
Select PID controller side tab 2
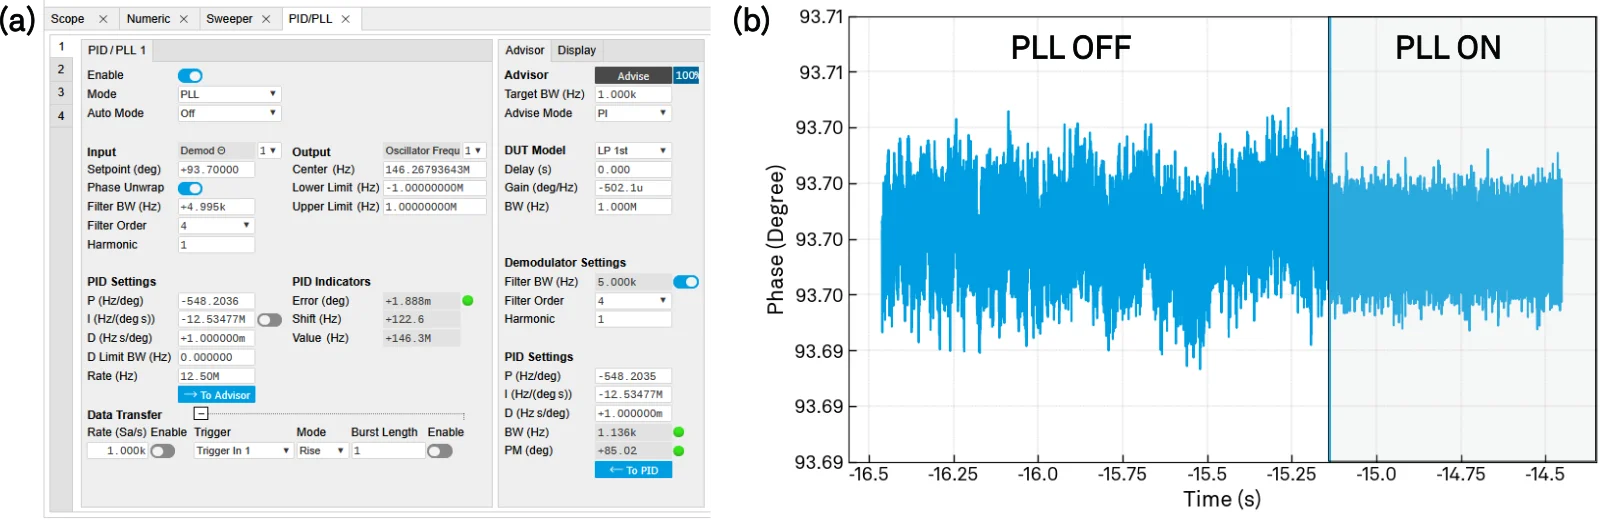(x=61, y=69)
